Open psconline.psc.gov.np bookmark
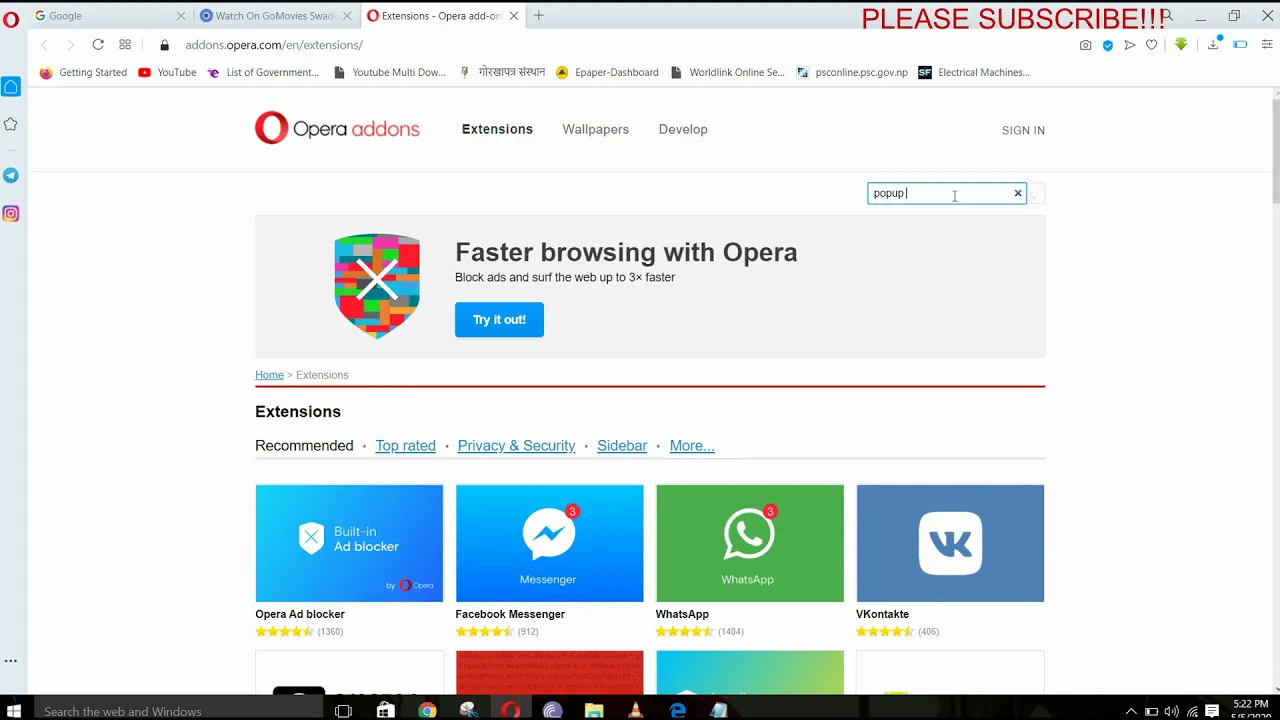The image size is (1280, 720). pyautogui.click(x=852, y=72)
